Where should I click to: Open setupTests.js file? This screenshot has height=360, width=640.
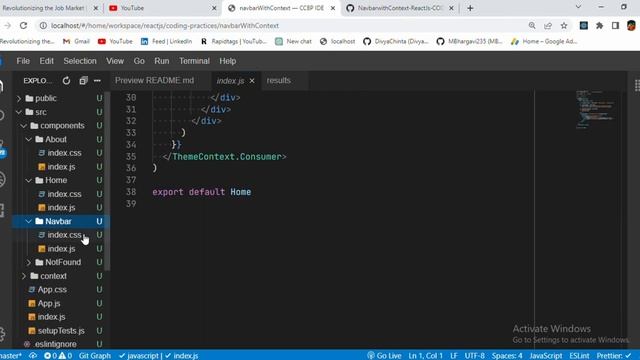click(x=61, y=331)
